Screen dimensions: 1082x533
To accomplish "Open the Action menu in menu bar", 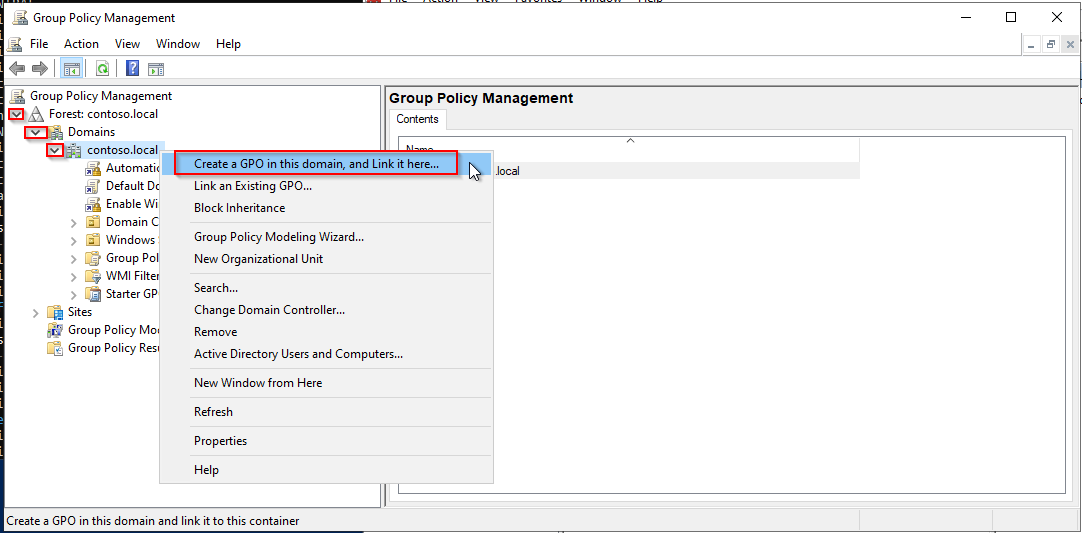I will click(x=81, y=44).
